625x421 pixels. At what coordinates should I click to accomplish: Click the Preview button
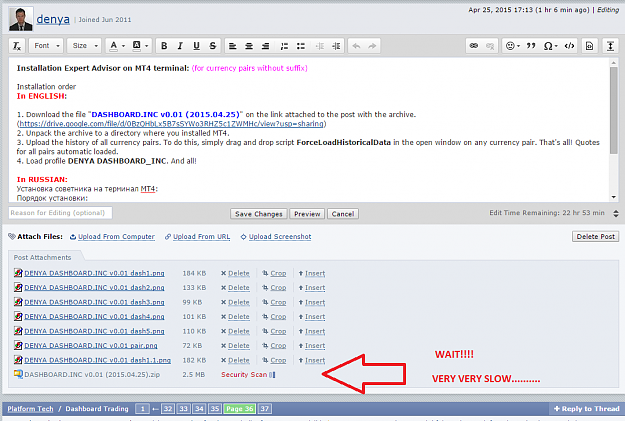coord(307,214)
